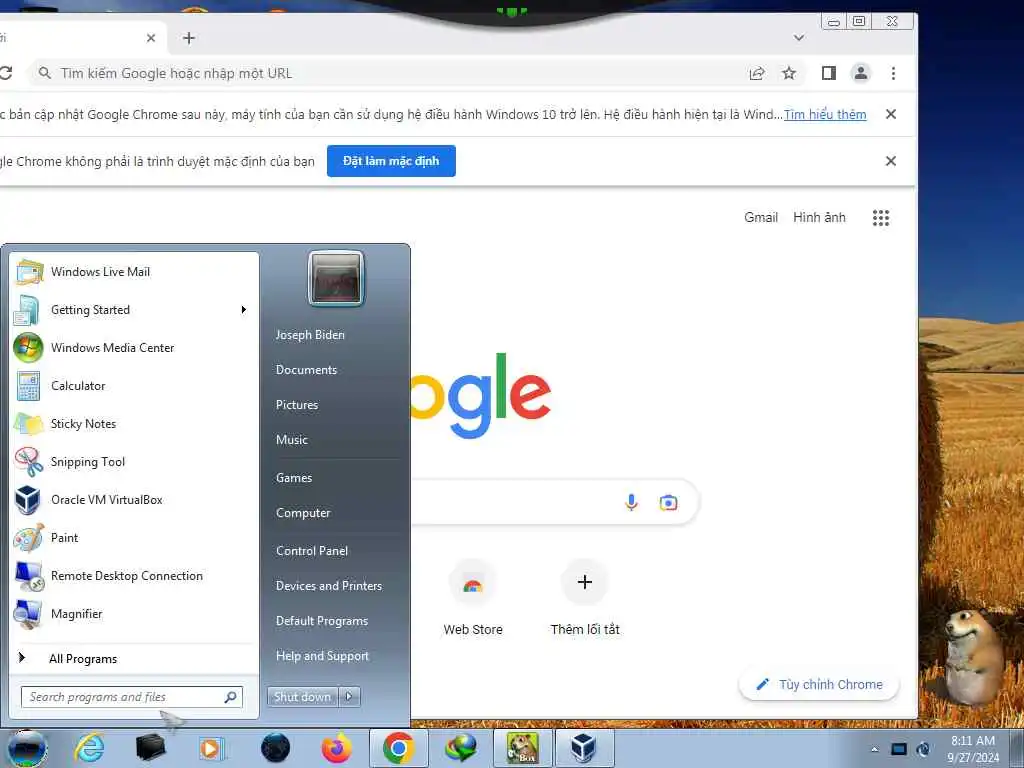
Task: Open the Box game taskbar icon
Action: pos(523,748)
